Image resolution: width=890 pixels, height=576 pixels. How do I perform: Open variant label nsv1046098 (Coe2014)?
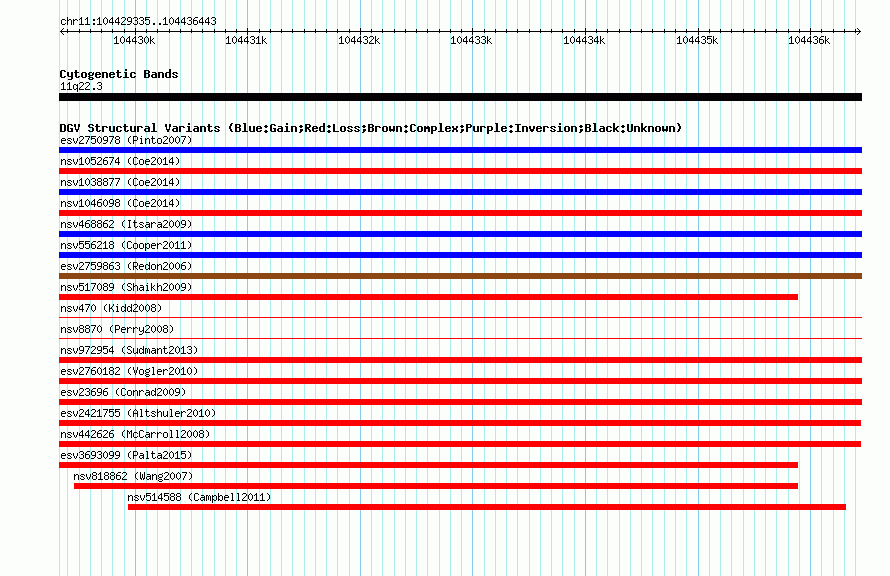pos(120,203)
